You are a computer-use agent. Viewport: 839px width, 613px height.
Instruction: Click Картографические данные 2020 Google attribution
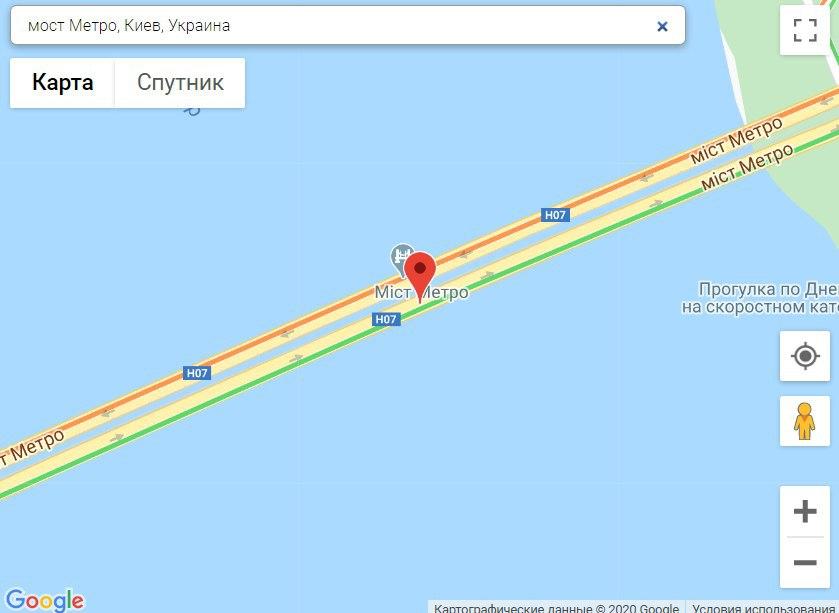point(556,608)
